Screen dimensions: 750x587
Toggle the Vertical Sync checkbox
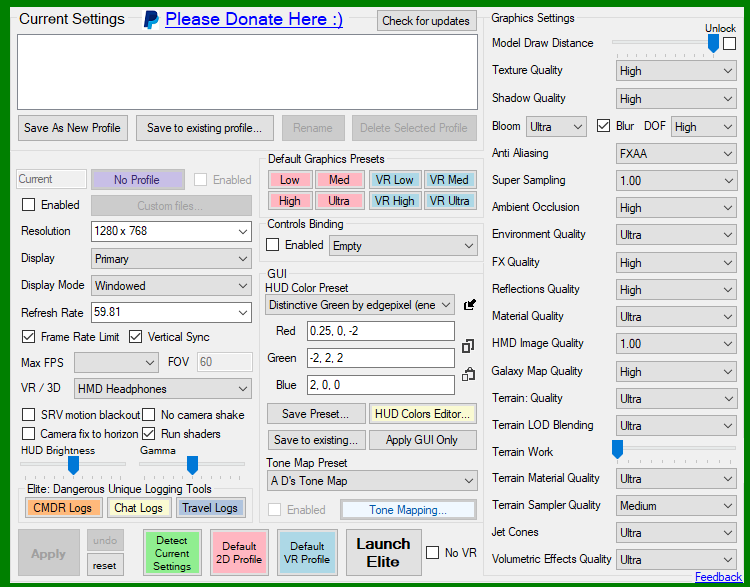(x=135, y=337)
